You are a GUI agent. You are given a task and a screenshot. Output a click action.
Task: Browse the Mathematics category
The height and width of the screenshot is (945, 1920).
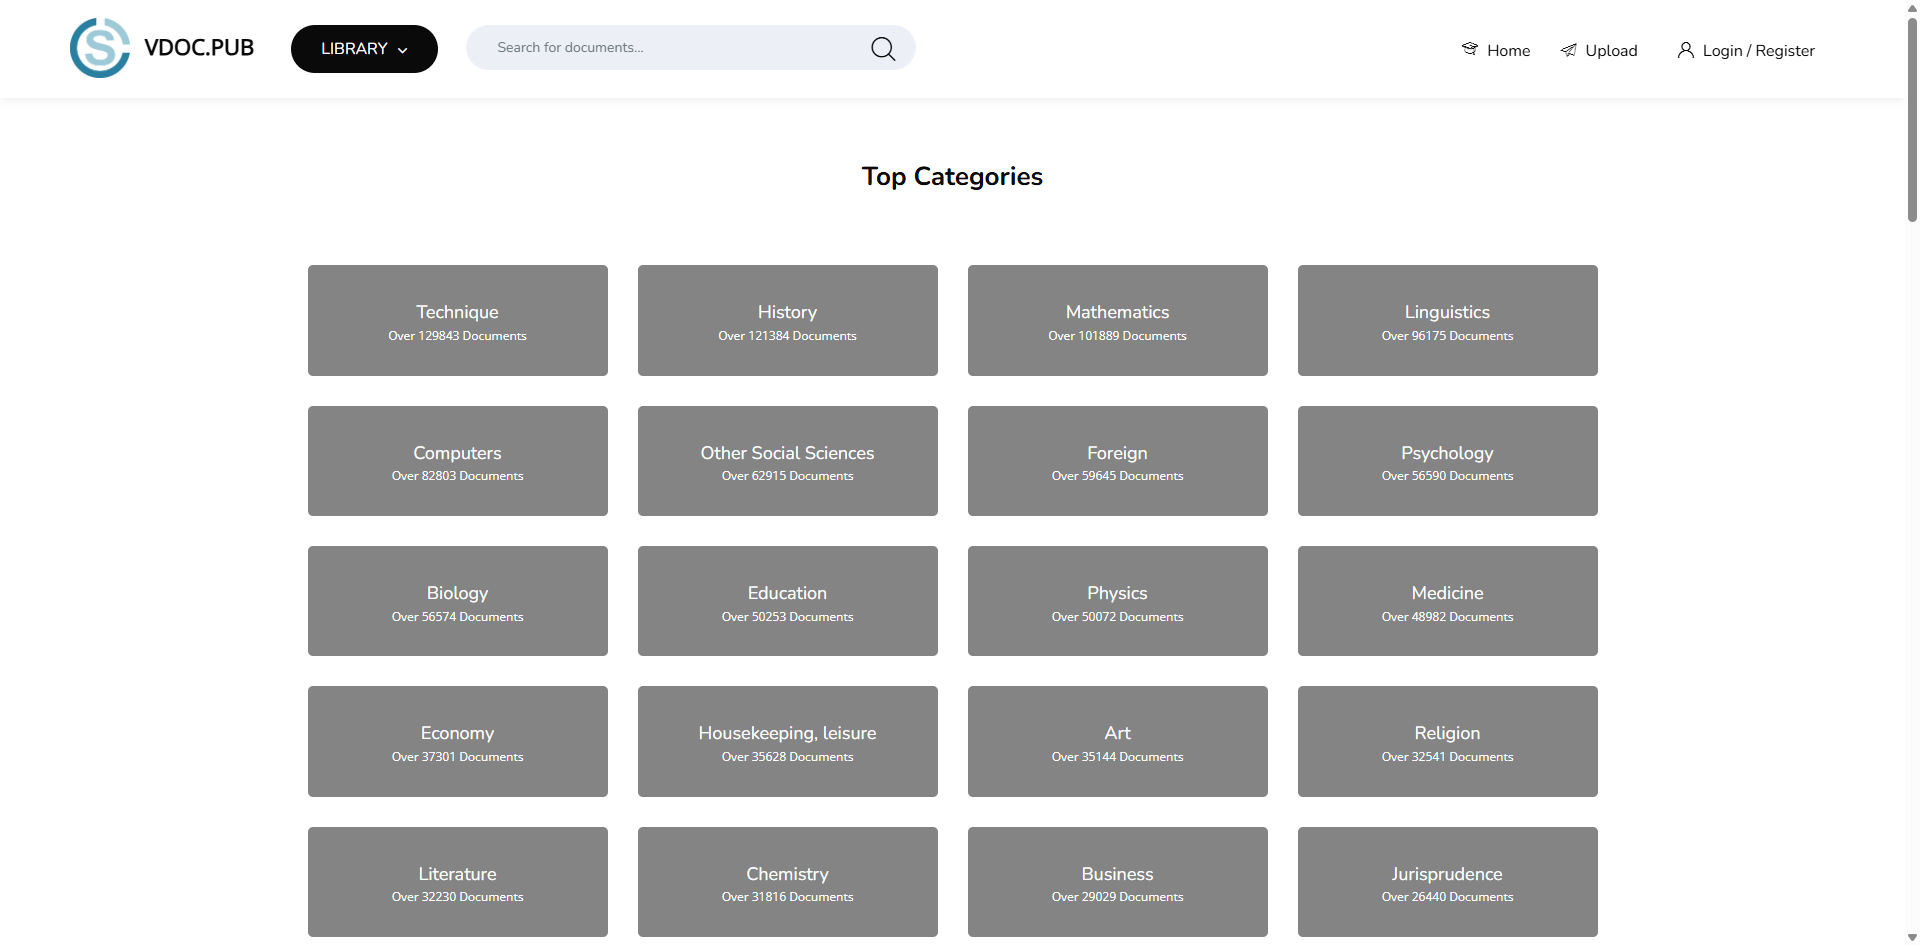(1117, 320)
